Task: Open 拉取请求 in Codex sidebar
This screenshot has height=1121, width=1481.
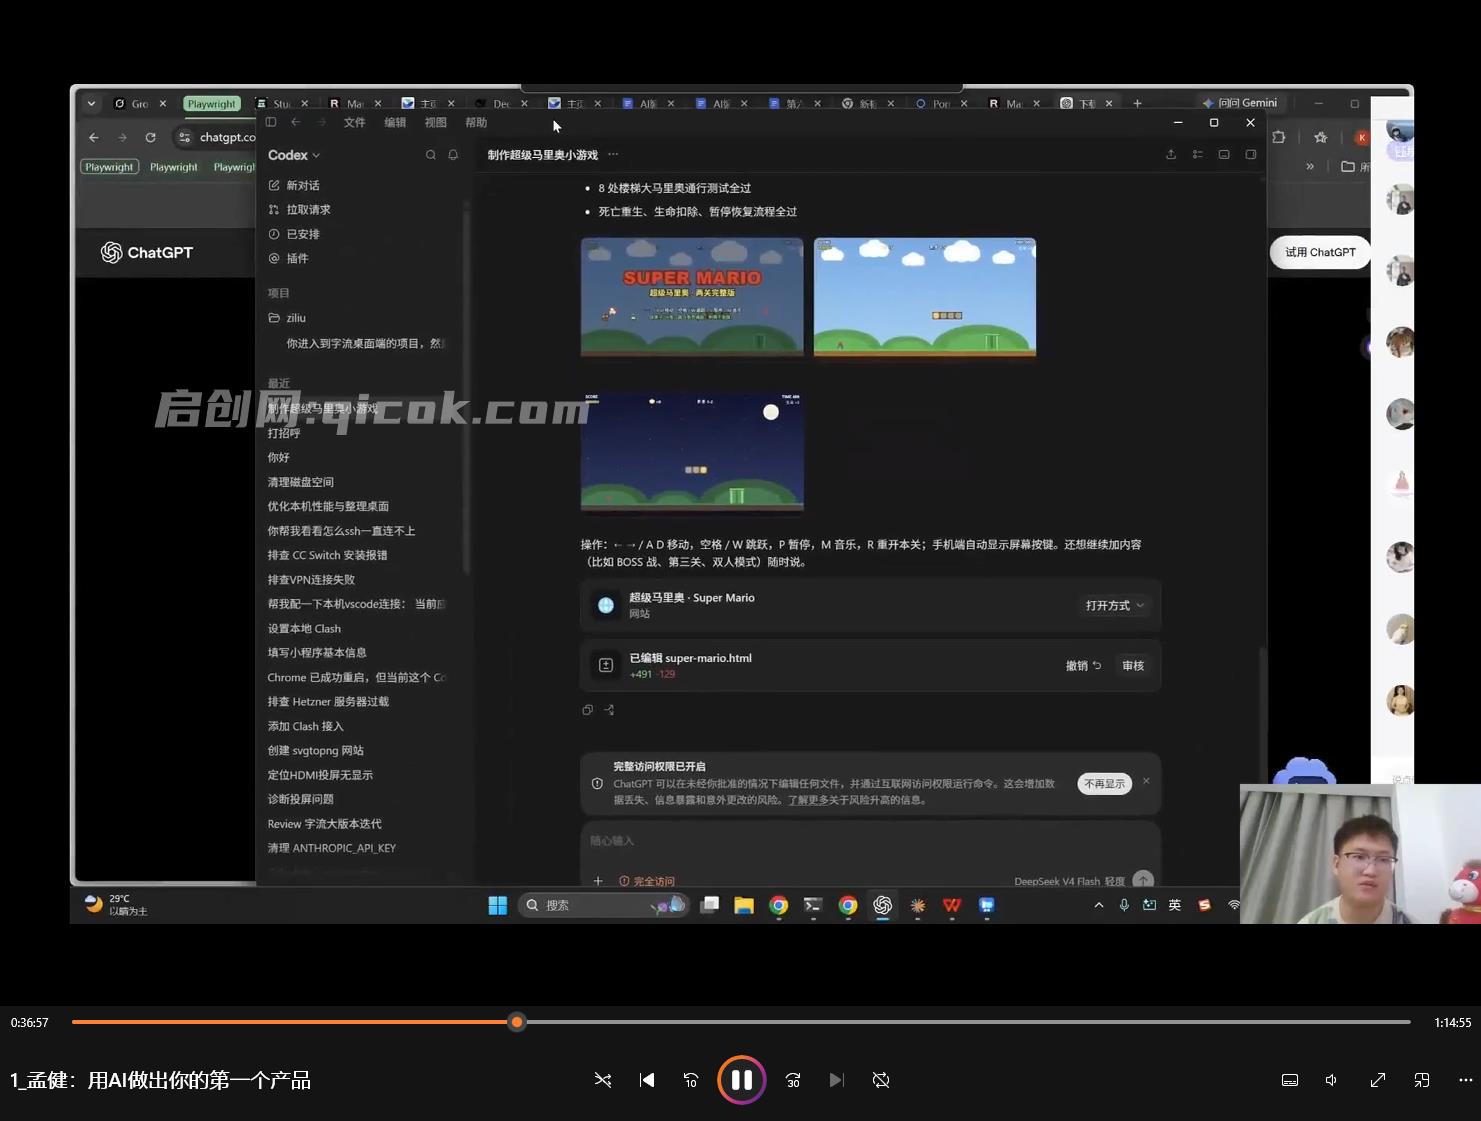Action: tap(299, 210)
